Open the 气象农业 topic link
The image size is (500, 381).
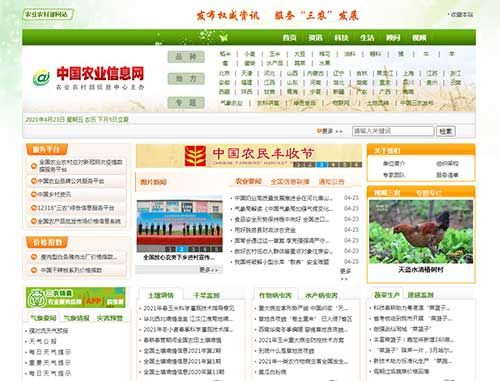[x=231, y=103]
